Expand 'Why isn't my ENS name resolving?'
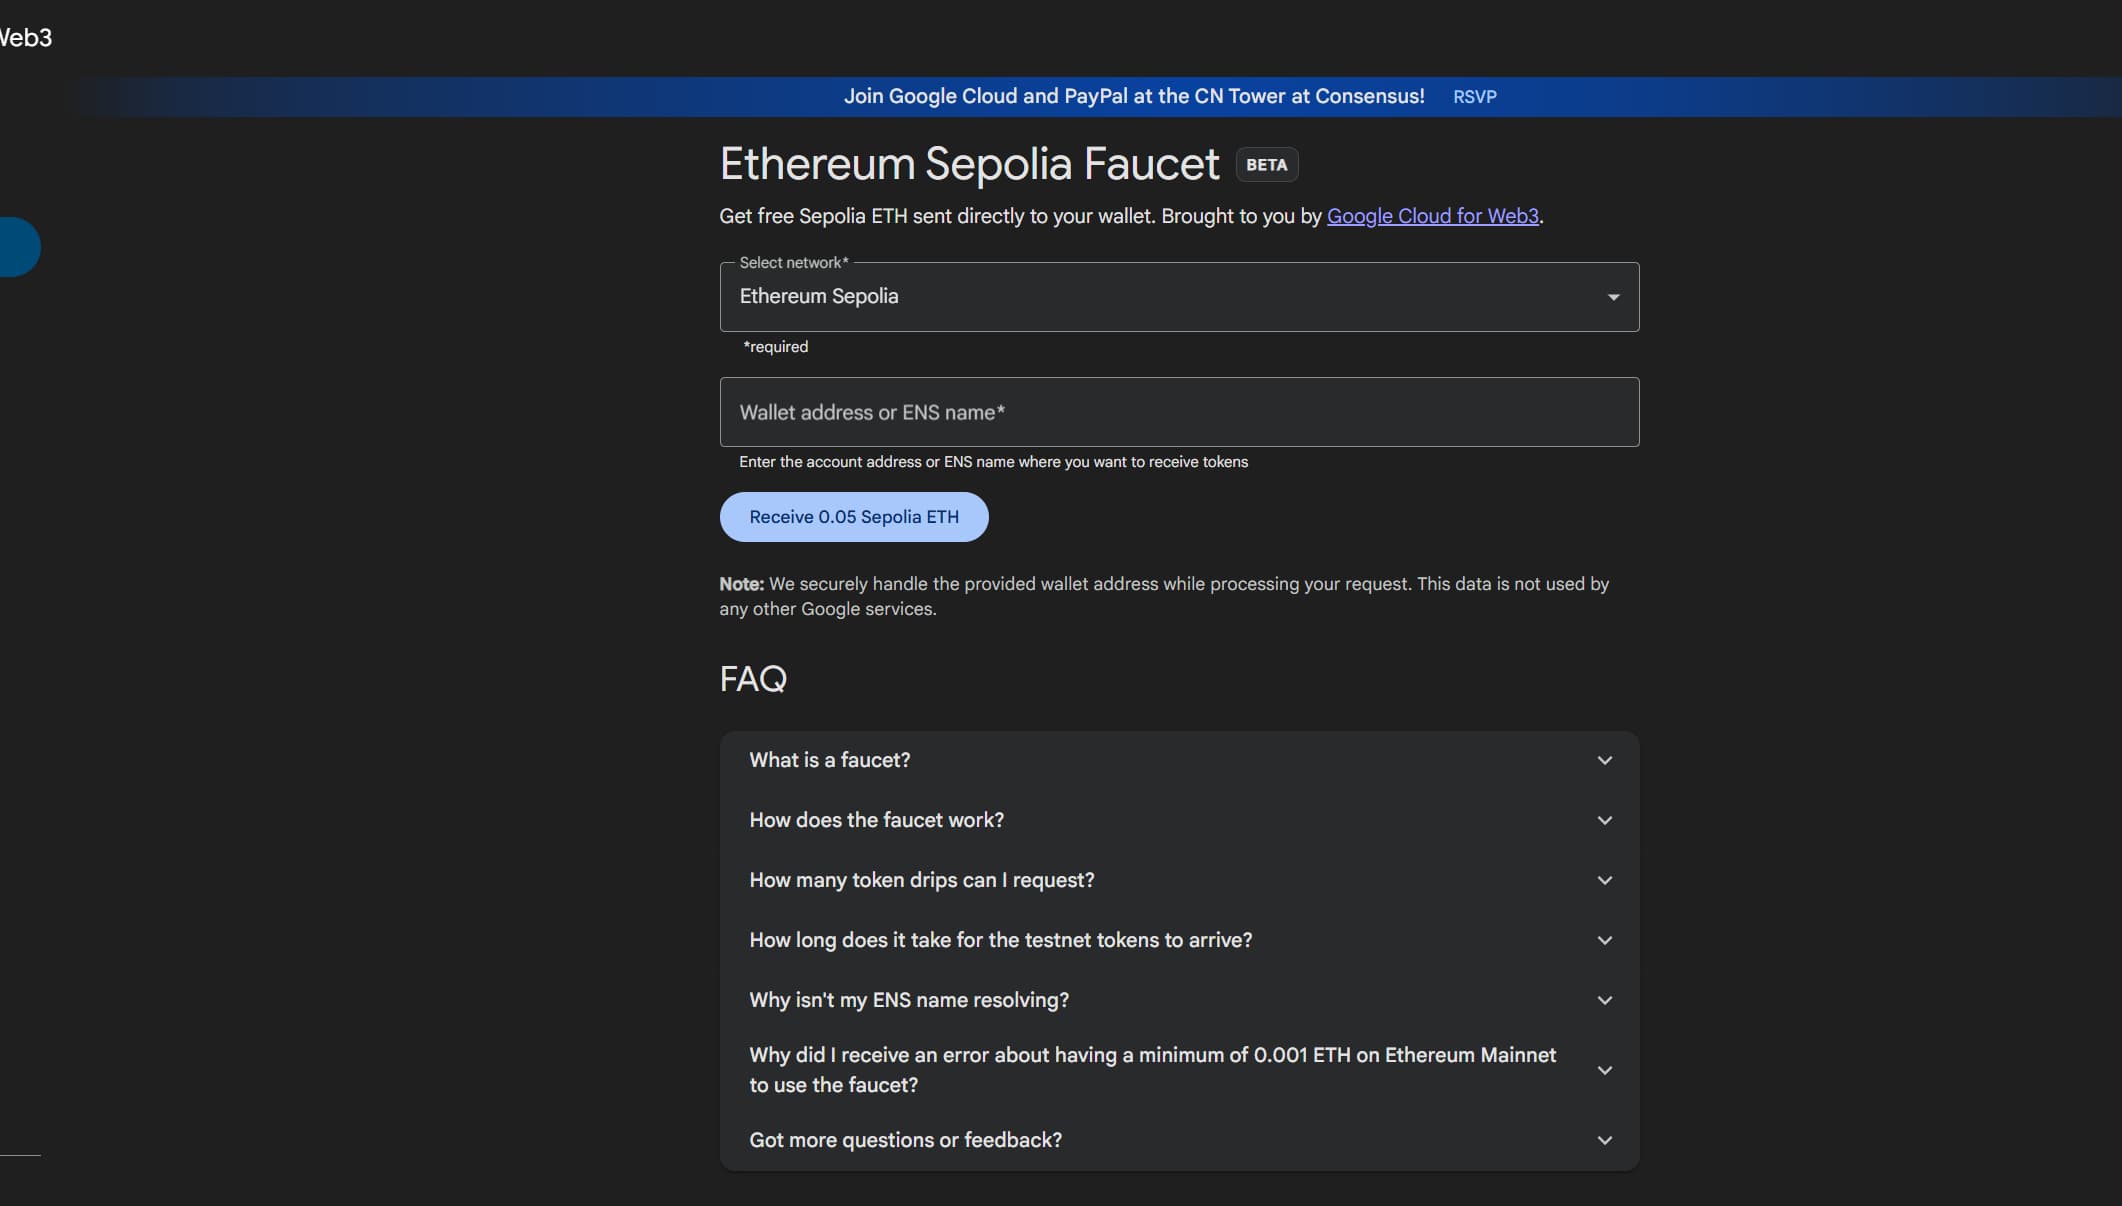This screenshot has height=1206, width=2122. (x=1178, y=1000)
